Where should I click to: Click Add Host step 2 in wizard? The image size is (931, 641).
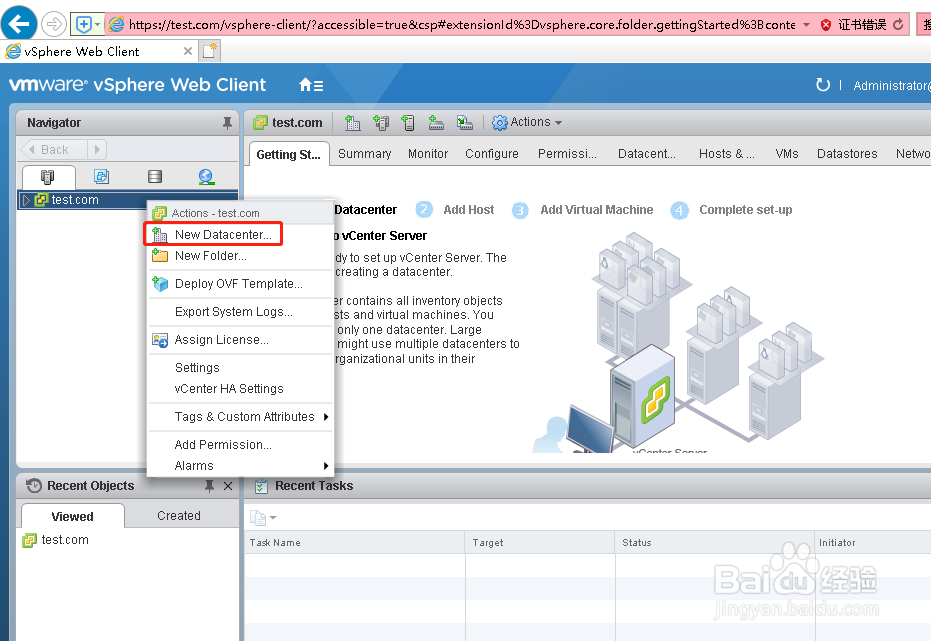tap(455, 210)
